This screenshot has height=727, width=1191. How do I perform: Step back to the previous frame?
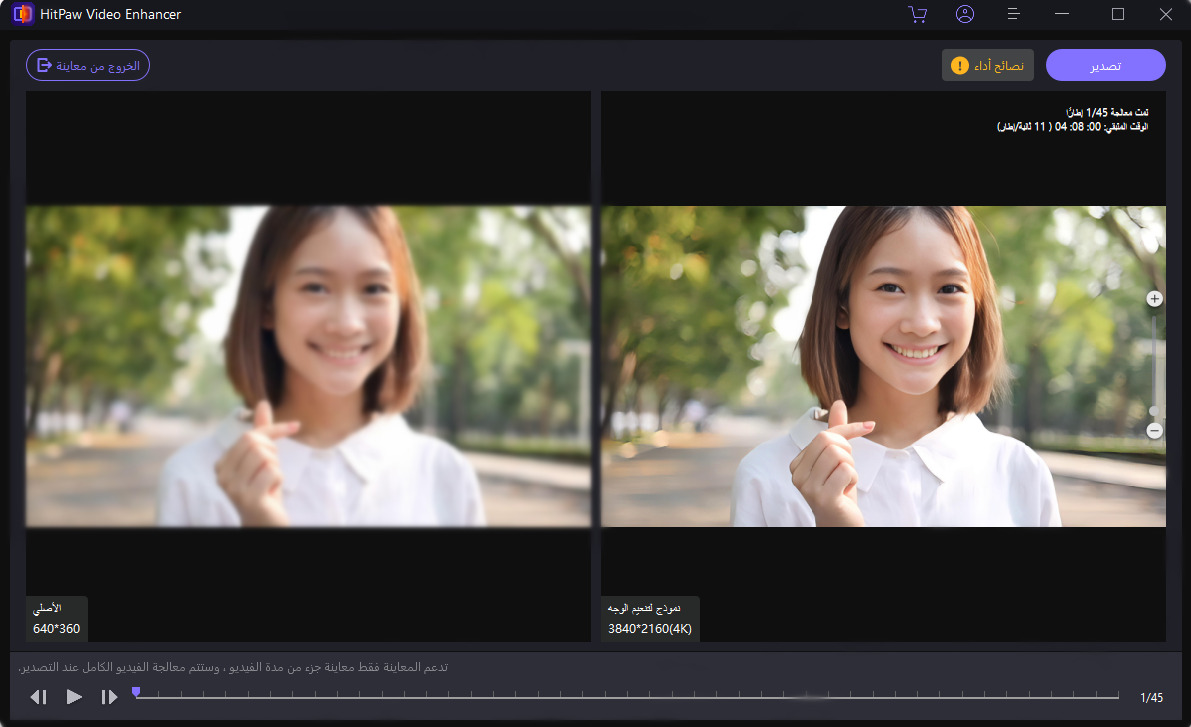click(39, 697)
